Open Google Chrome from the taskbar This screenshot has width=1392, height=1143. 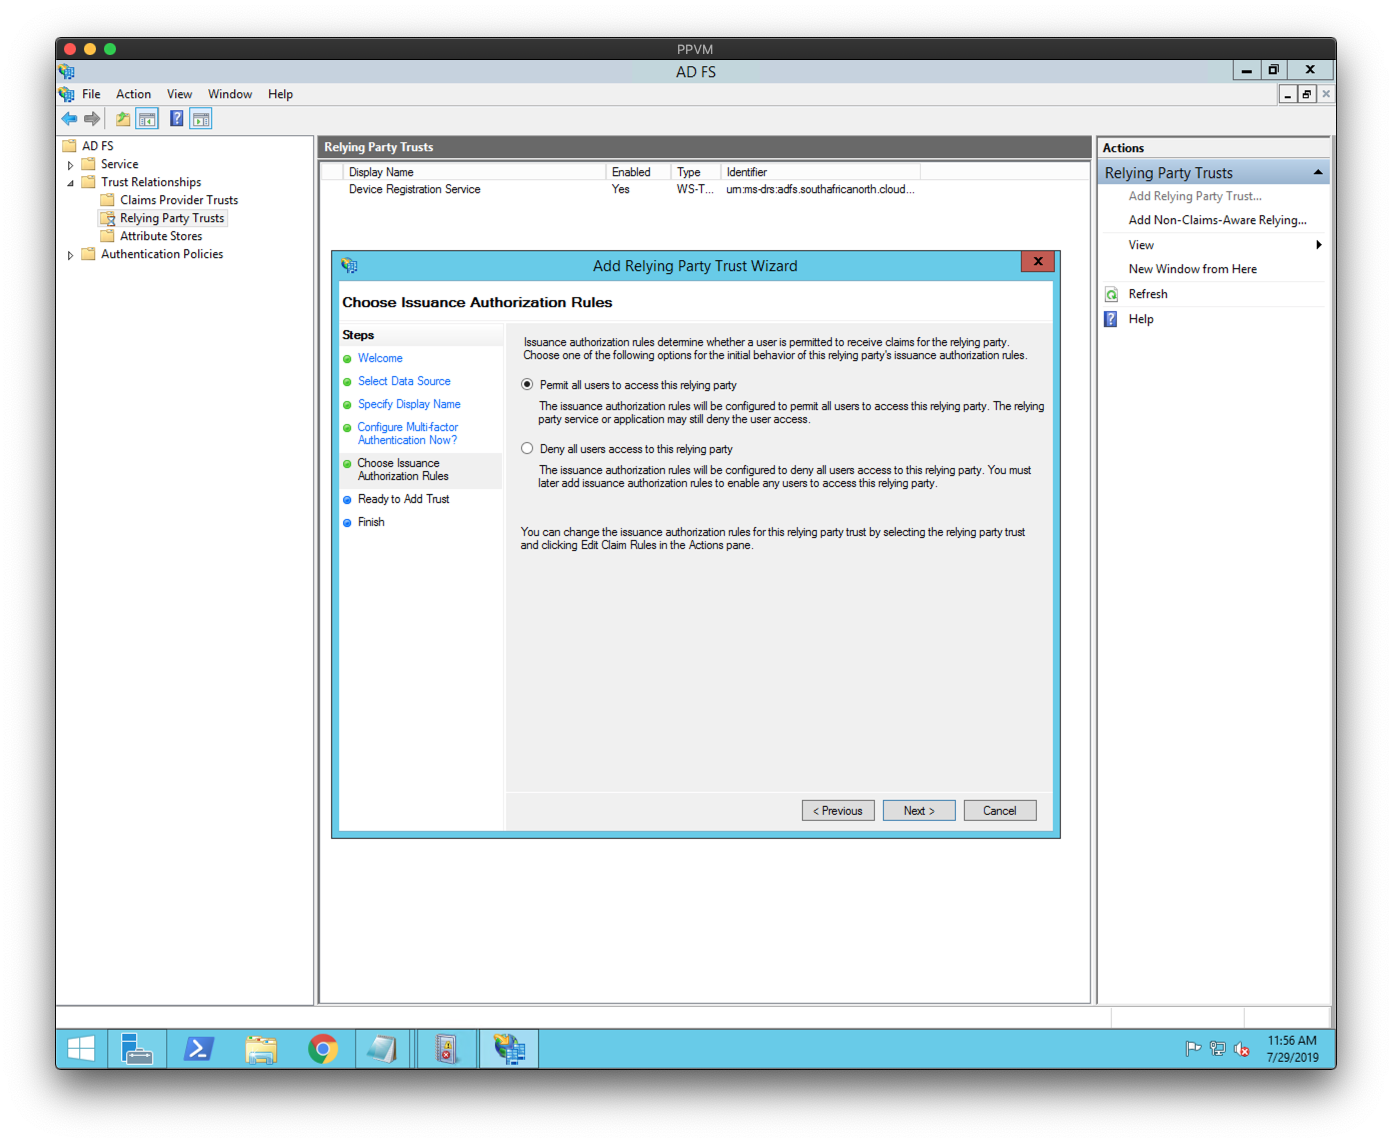click(x=323, y=1049)
